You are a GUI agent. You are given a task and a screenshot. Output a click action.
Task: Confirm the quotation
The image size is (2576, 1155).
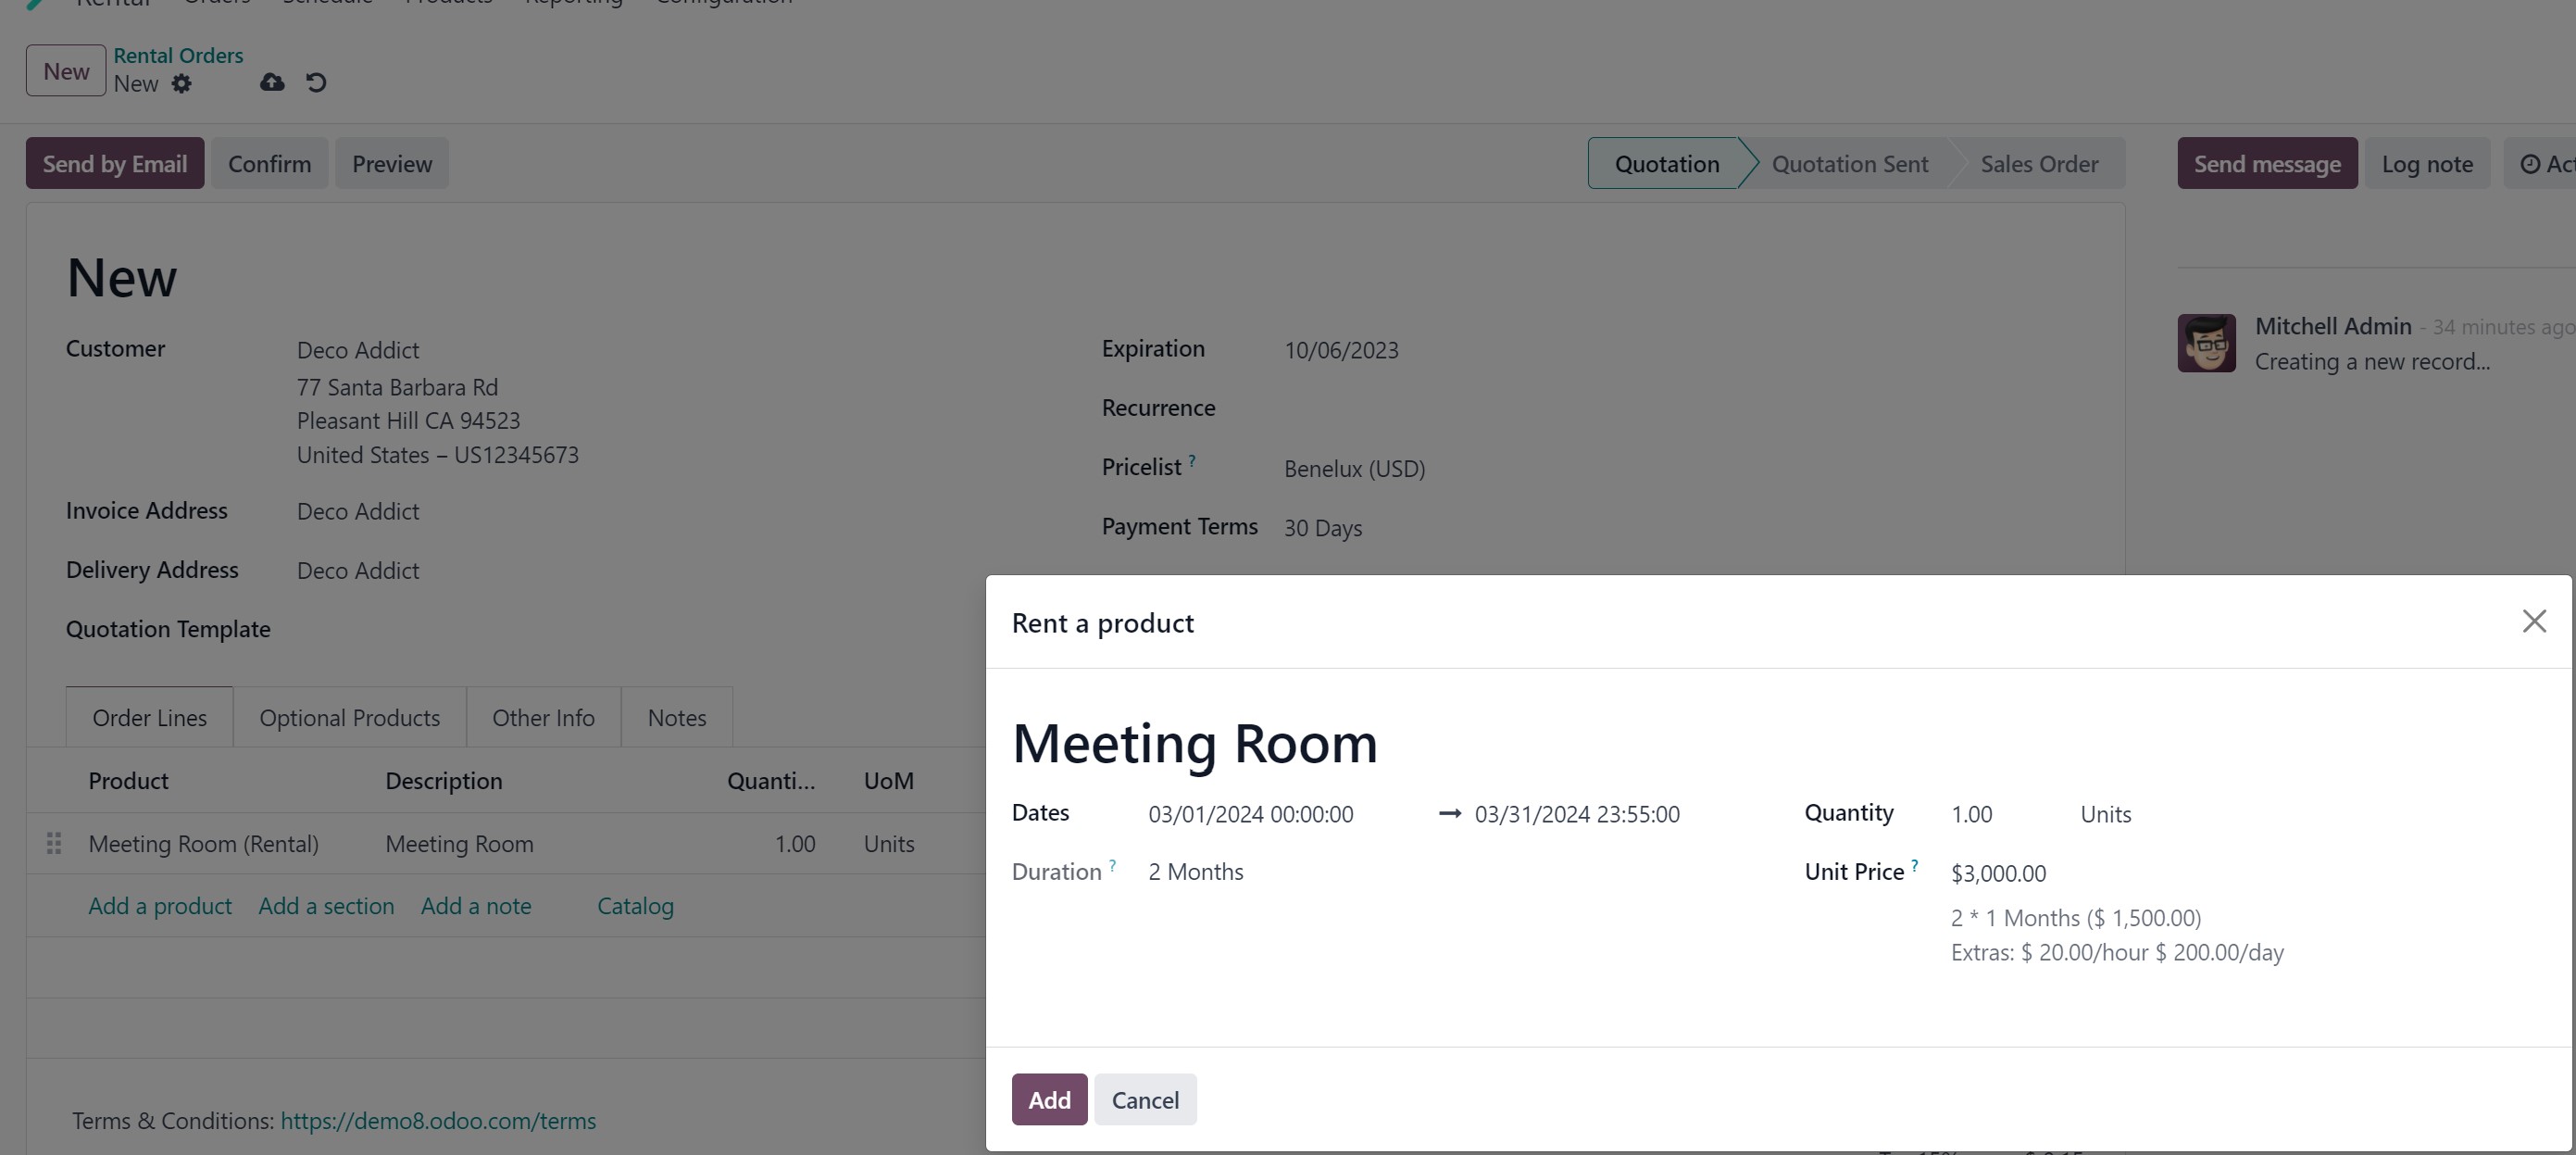(269, 162)
